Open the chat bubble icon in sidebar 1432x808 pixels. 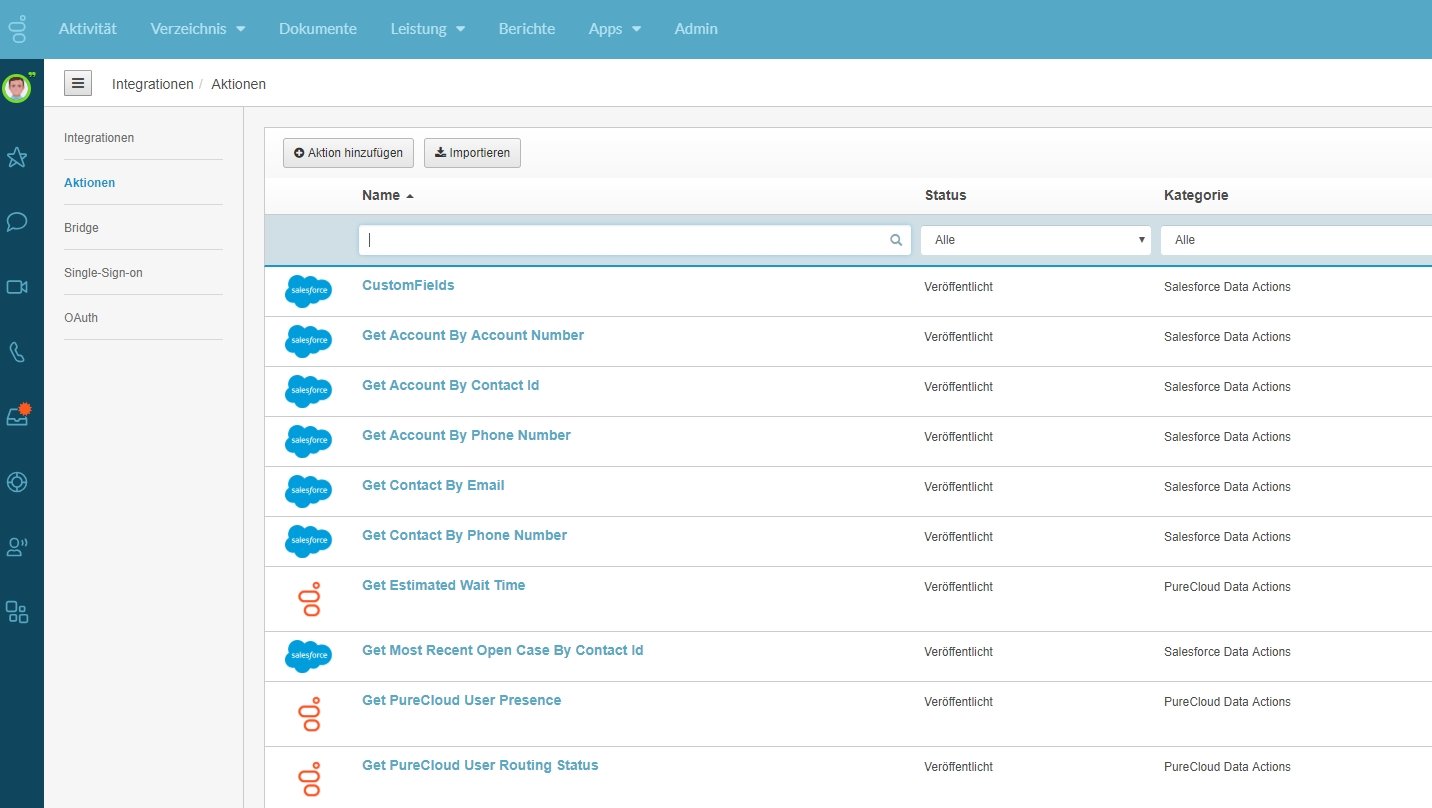[17, 222]
